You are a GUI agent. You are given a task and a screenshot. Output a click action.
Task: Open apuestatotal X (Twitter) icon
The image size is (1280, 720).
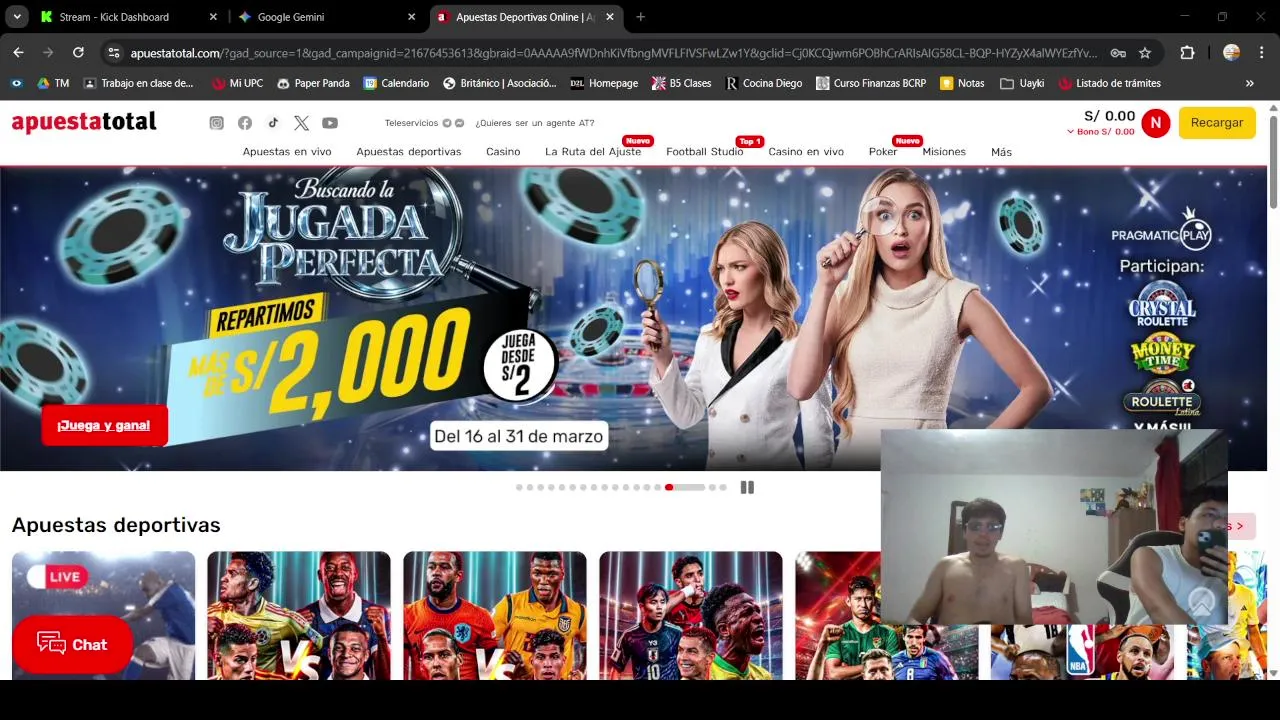[x=301, y=123]
